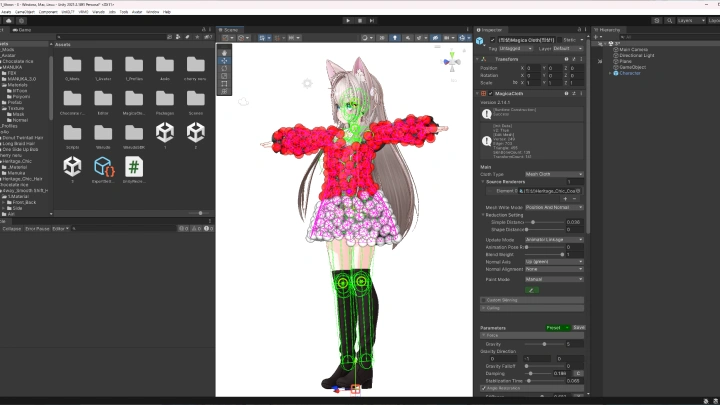Click the prefab asset with the curly braces icon
Image resolution: width=720 pixels, height=405 pixels.
point(103,167)
